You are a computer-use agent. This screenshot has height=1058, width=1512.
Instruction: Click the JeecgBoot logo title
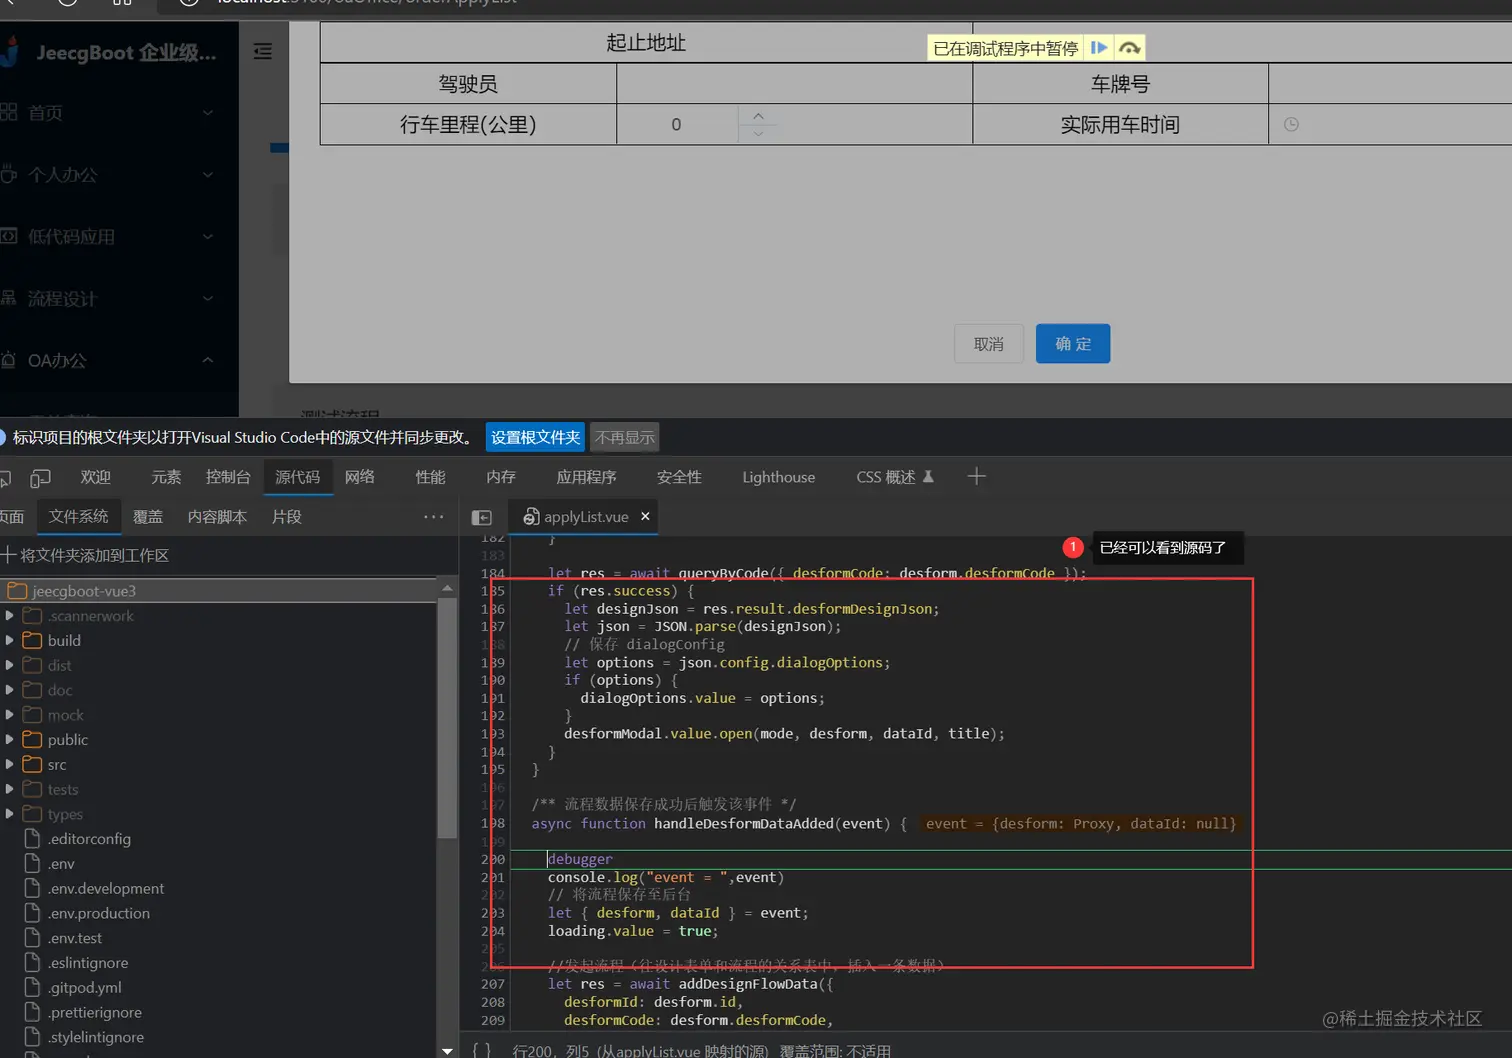coord(126,52)
